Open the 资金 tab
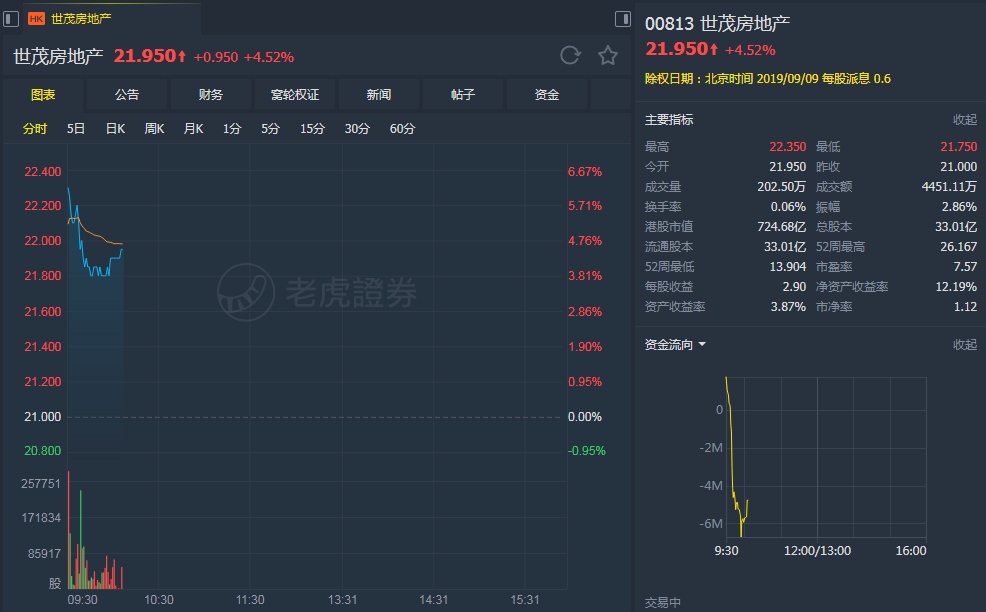 pyautogui.click(x=547, y=95)
